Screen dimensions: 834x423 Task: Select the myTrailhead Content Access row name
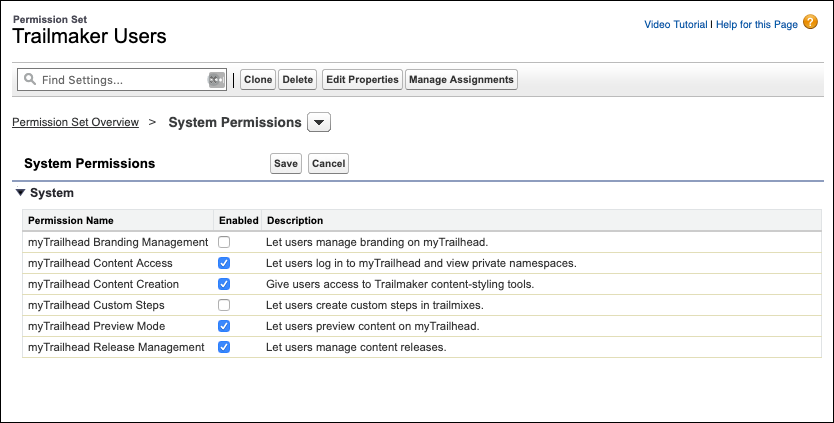coord(100,263)
